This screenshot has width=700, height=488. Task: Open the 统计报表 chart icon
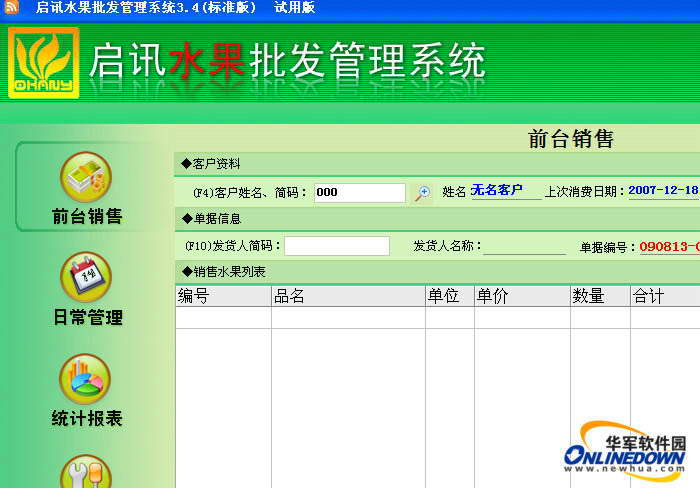coord(85,379)
